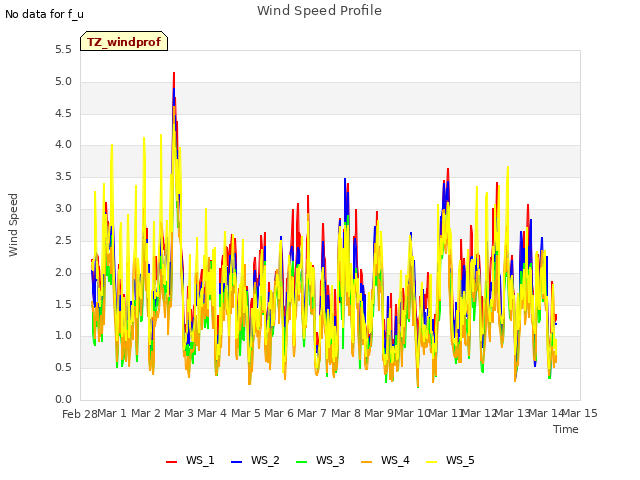The width and height of the screenshot is (640, 480).
Task: Click the 0.0 y-axis tick label
Action: pos(63,400)
